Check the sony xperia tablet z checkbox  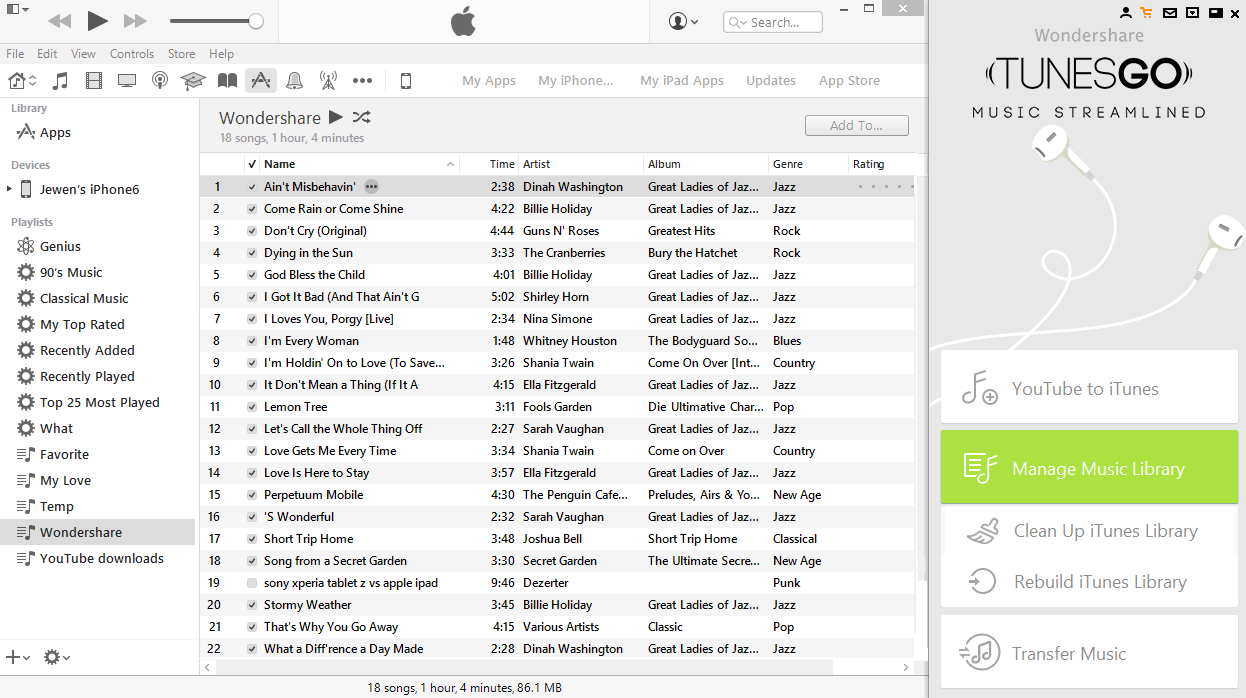tap(252, 583)
